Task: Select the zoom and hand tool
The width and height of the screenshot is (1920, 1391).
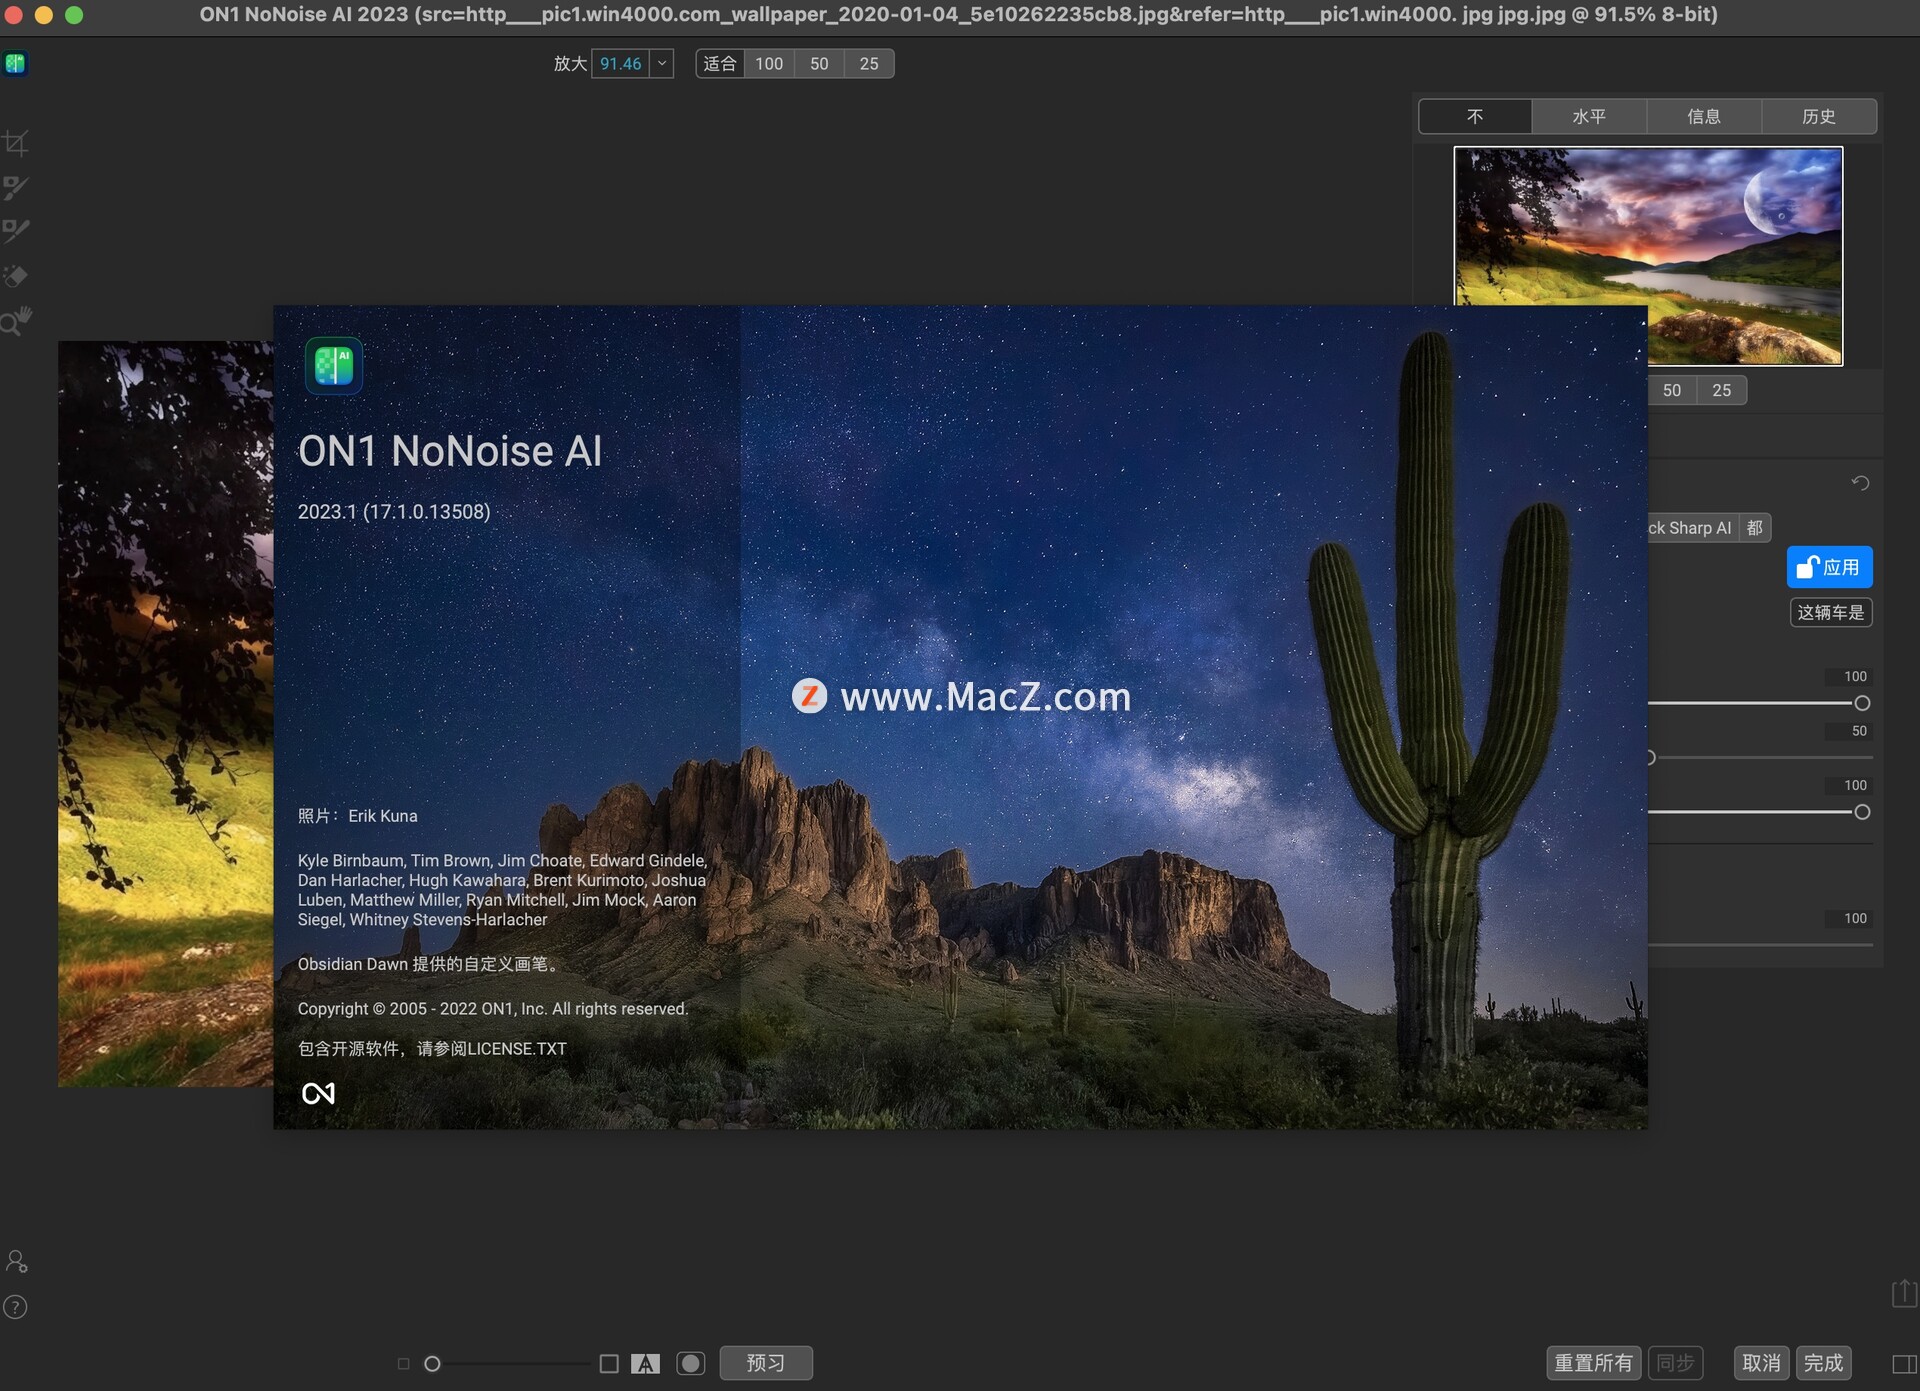Action: 16,321
